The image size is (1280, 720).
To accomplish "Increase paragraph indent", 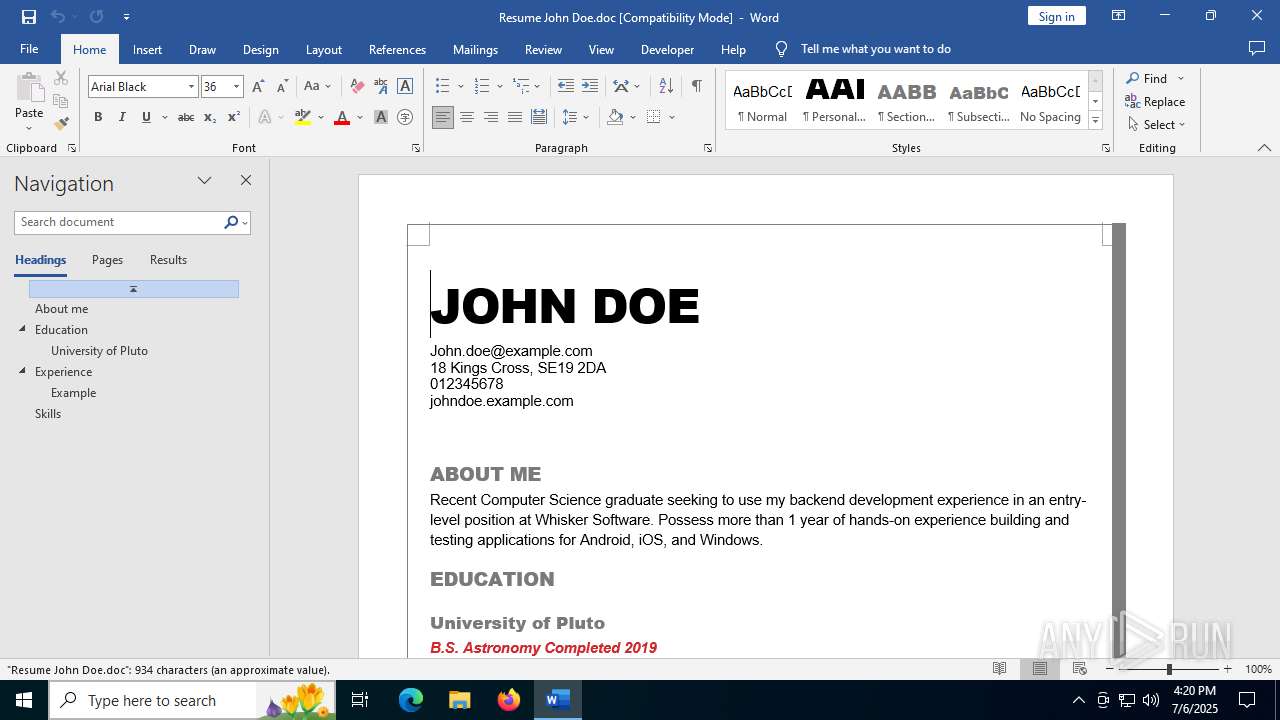I will [590, 87].
